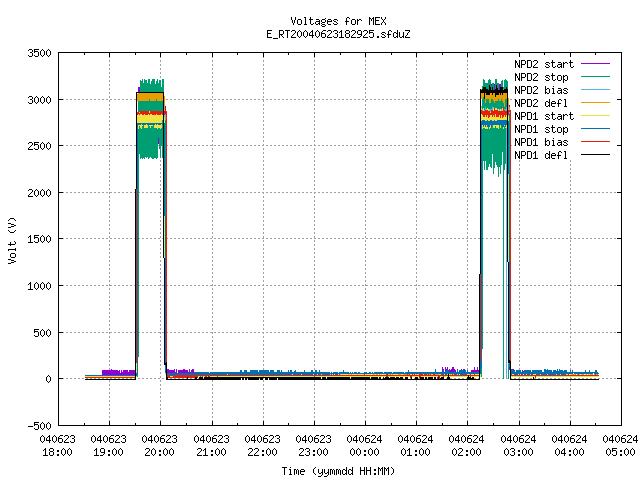Click the 040623 23:00 time label
The image size is (640, 480).
[313, 446]
